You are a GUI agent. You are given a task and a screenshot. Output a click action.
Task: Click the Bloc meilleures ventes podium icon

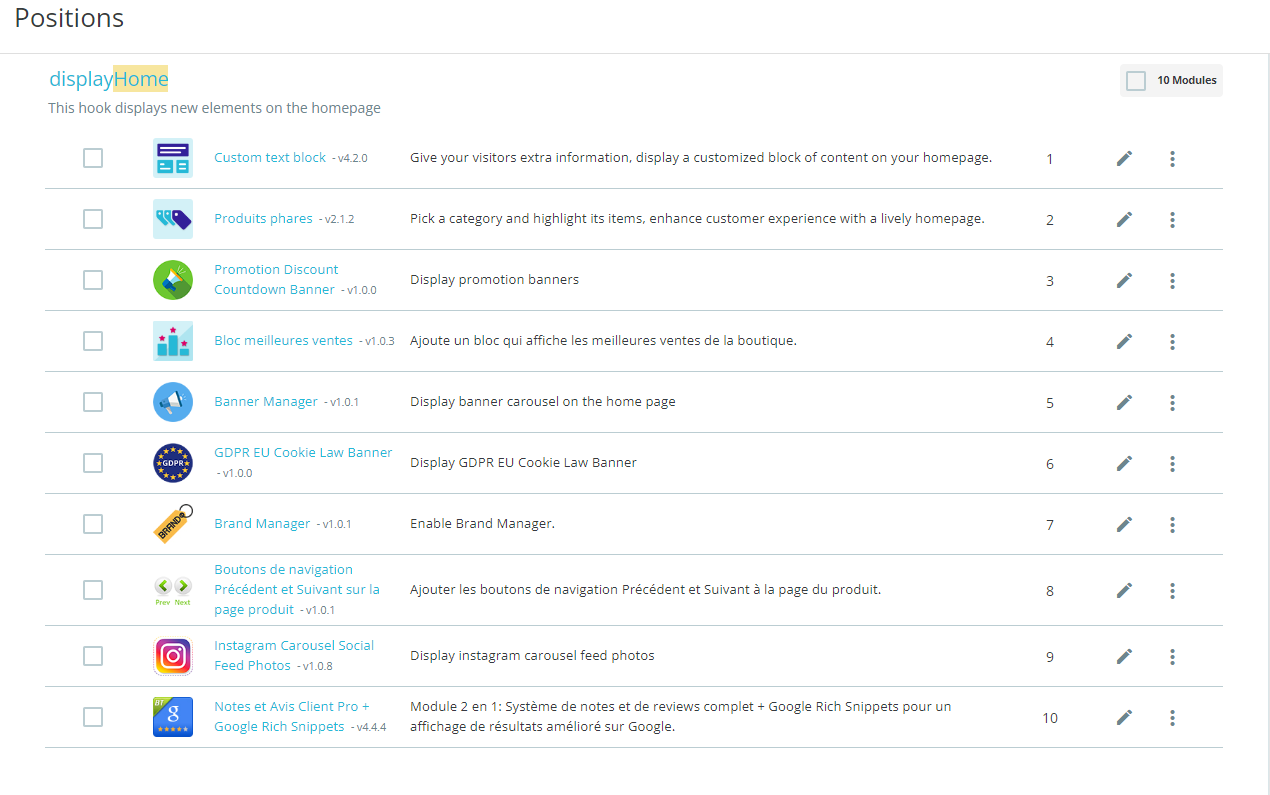[x=173, y=341]
